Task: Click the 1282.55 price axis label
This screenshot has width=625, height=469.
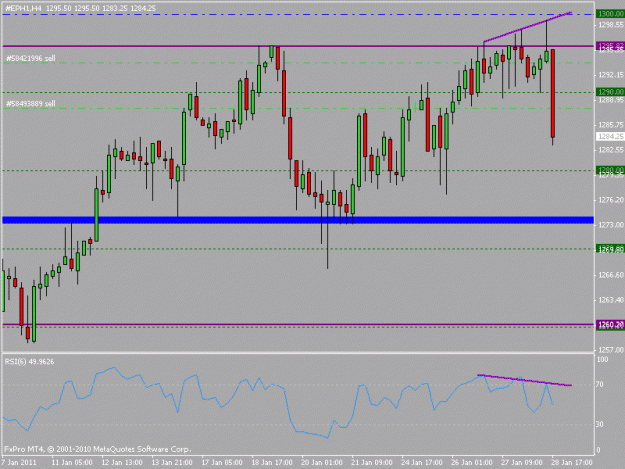Action: (610, 150)
